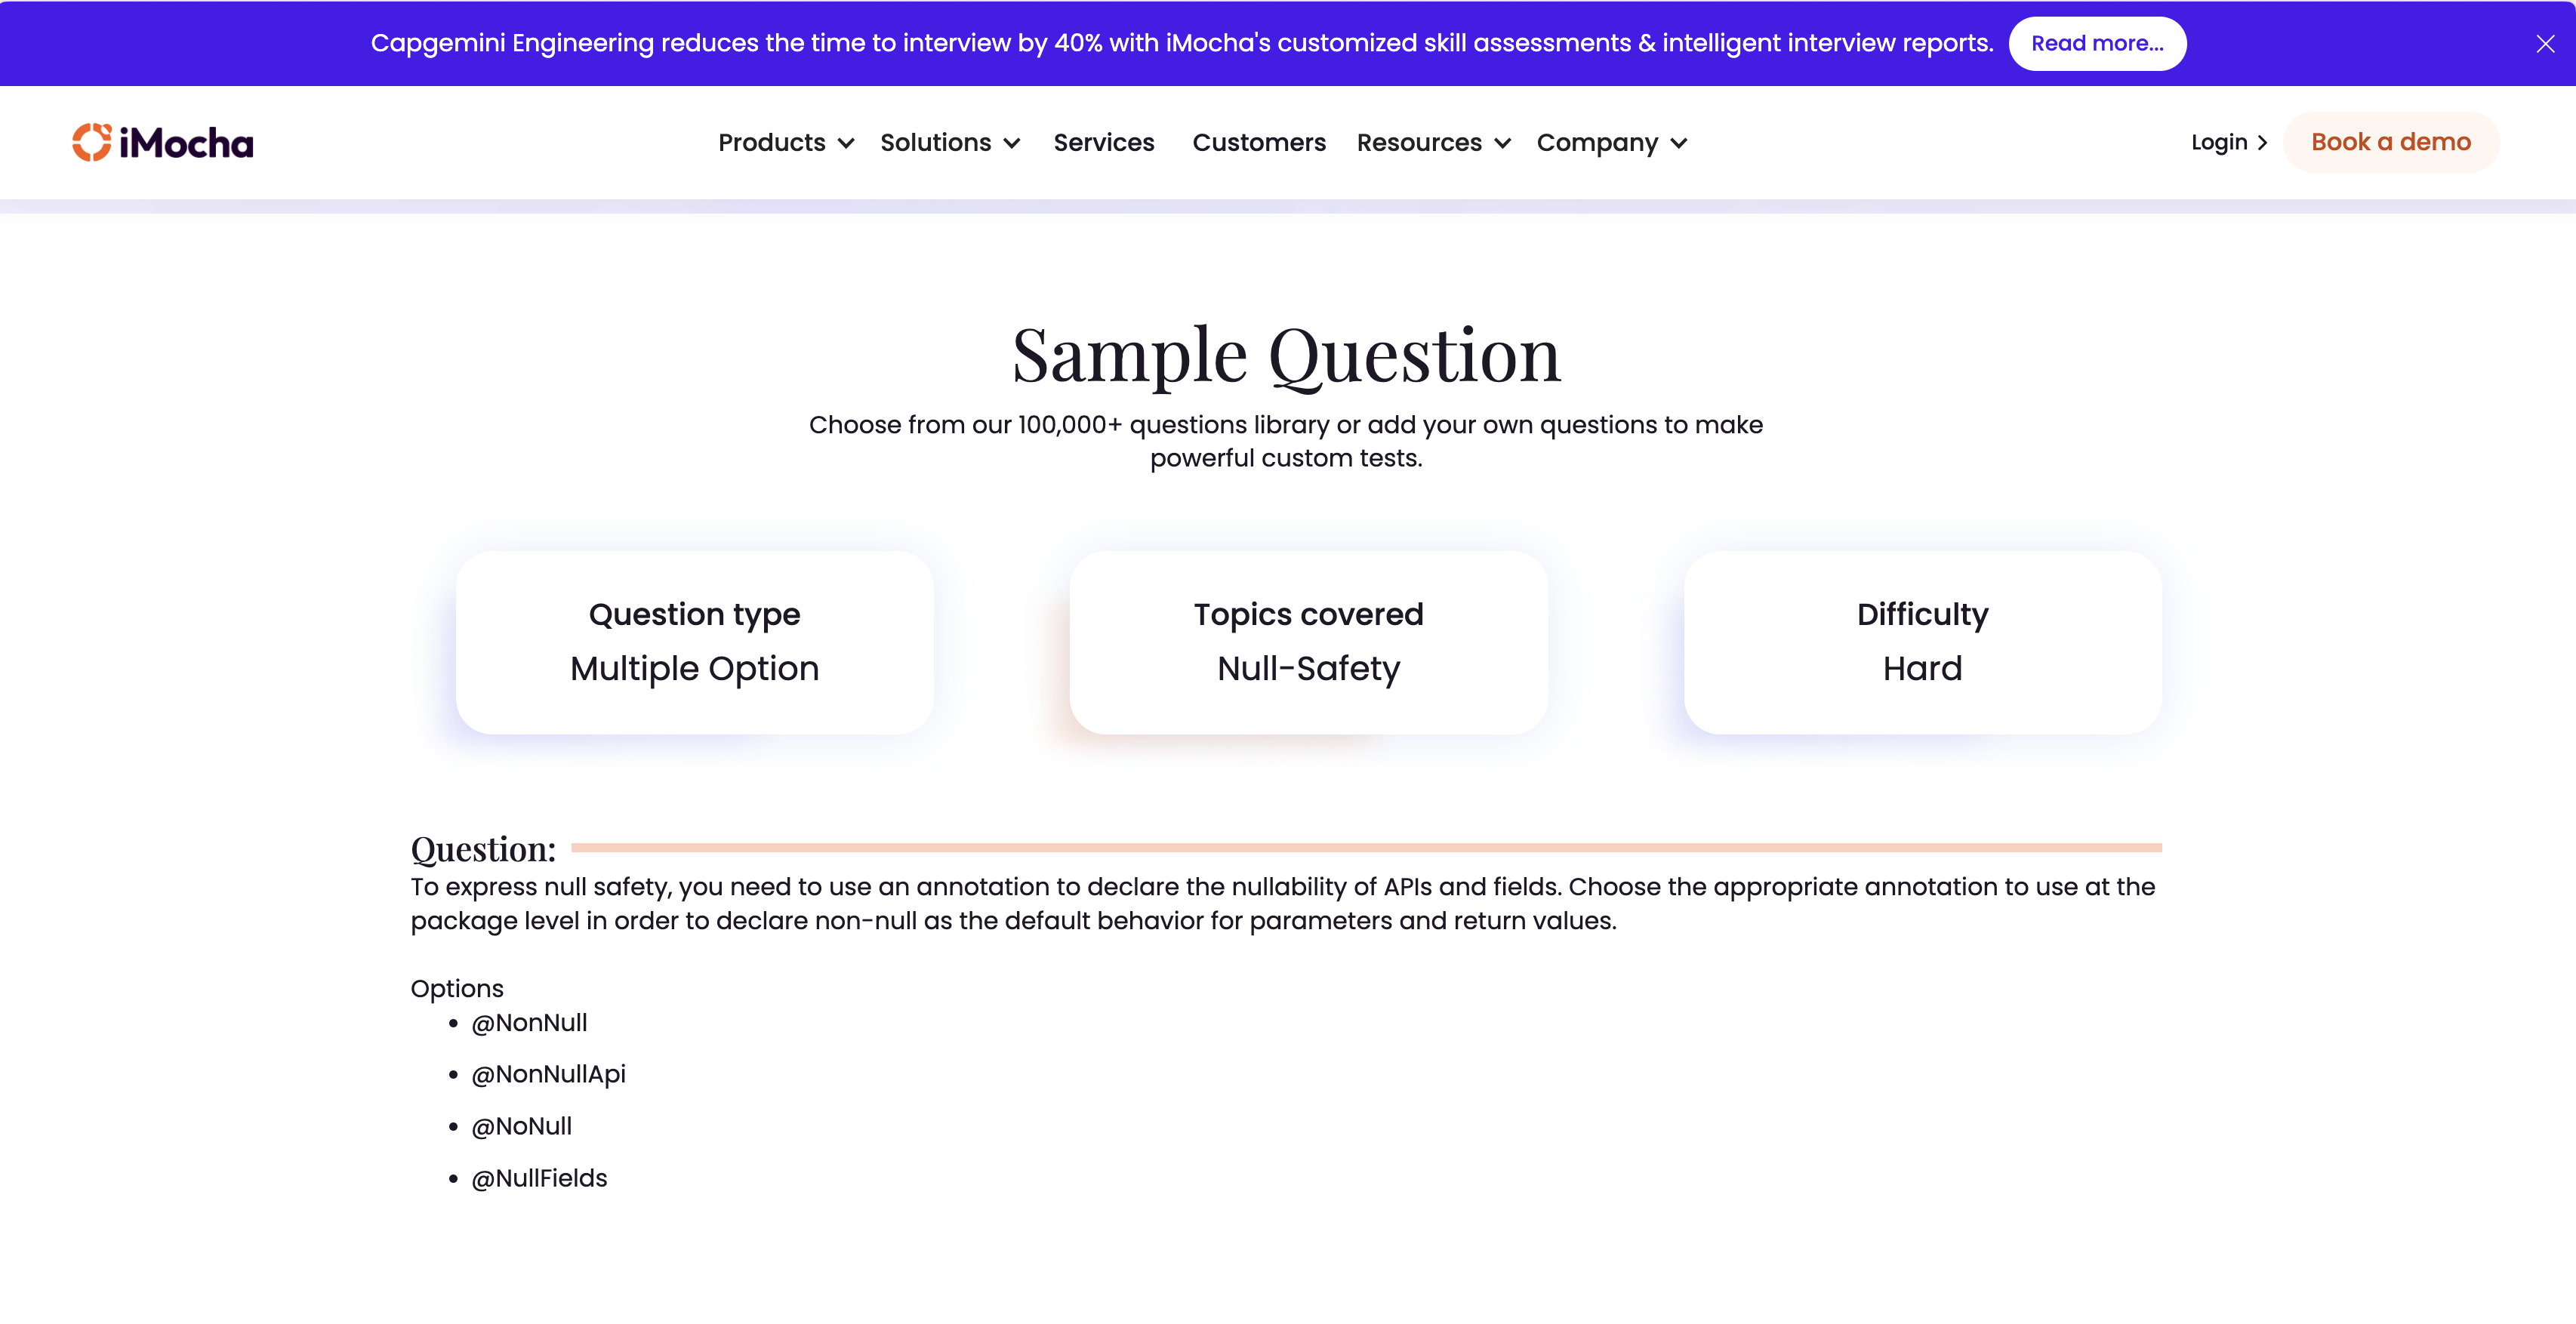Click the Services menu item
Image resolution: width=2576 pixels, height=1324 pixels.
(1104, 143)
